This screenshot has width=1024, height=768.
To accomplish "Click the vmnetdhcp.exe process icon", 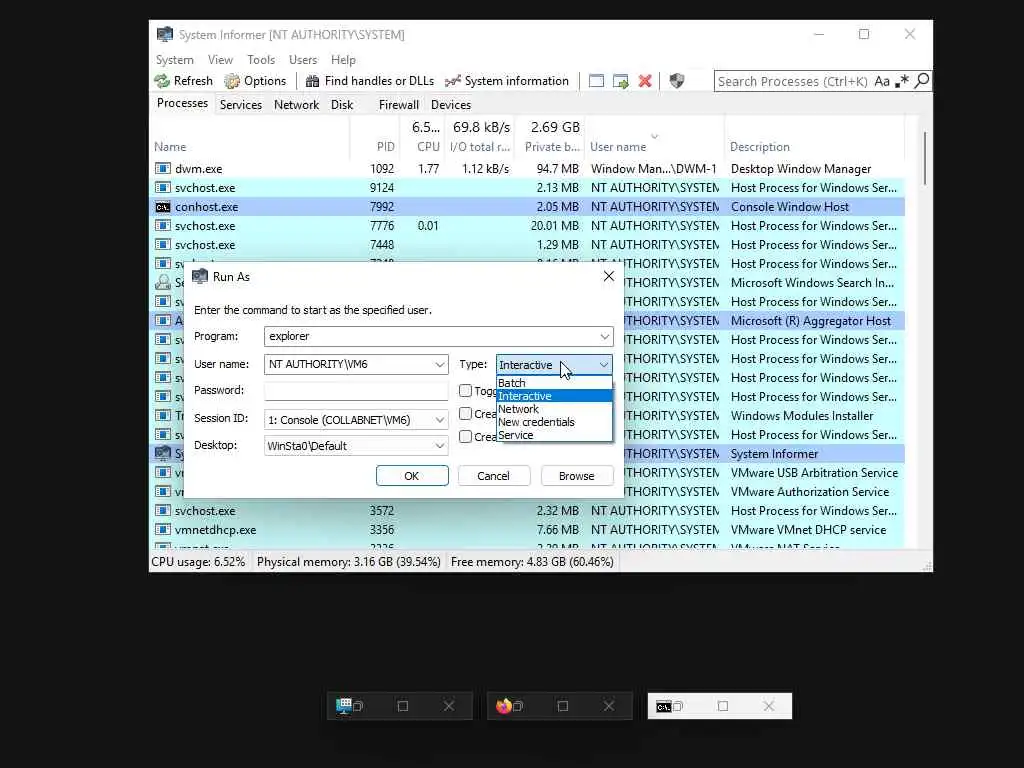I will [163, 530].
